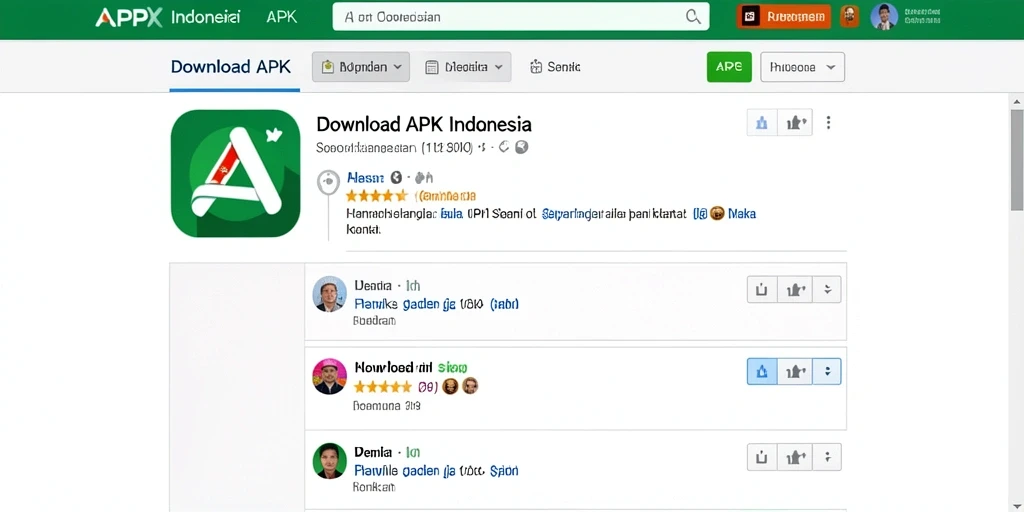The image size is (1024, 512).
Task: Click the vertical scrollbar thumb
Action: [1017, 160]
